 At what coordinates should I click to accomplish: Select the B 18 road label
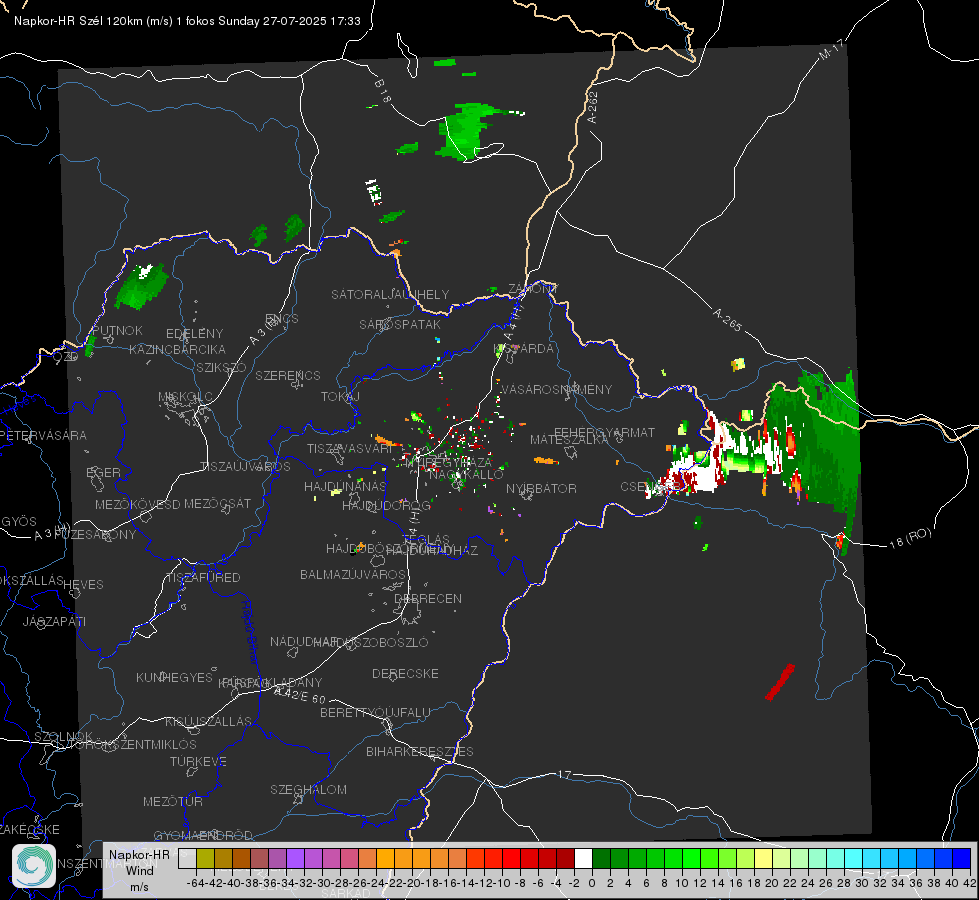pos(383,91)
